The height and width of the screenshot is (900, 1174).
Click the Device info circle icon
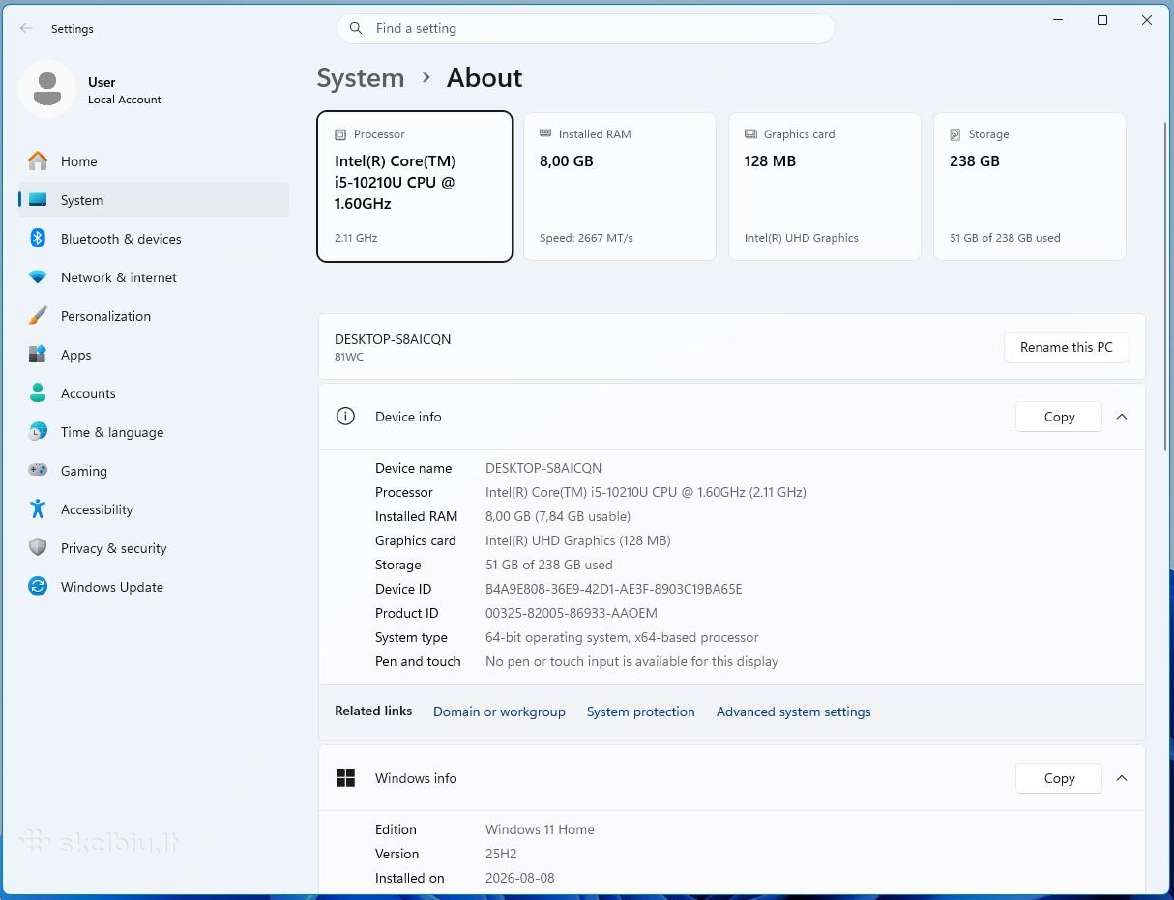(x=345, y=416)
